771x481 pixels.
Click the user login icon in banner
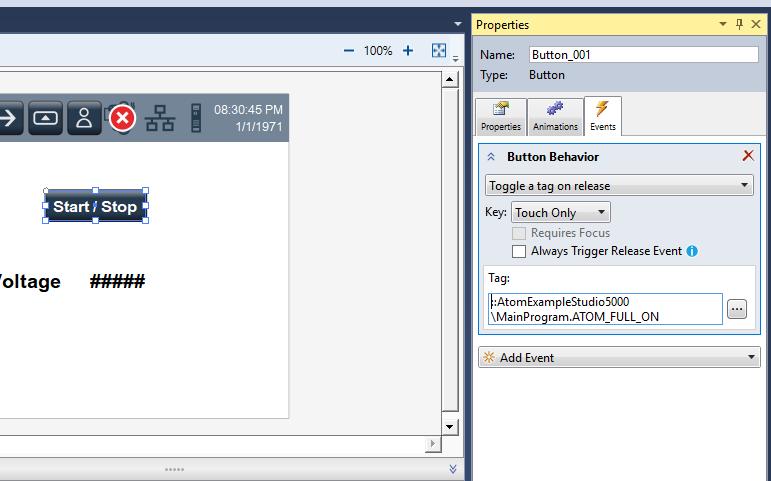point(84,118)
